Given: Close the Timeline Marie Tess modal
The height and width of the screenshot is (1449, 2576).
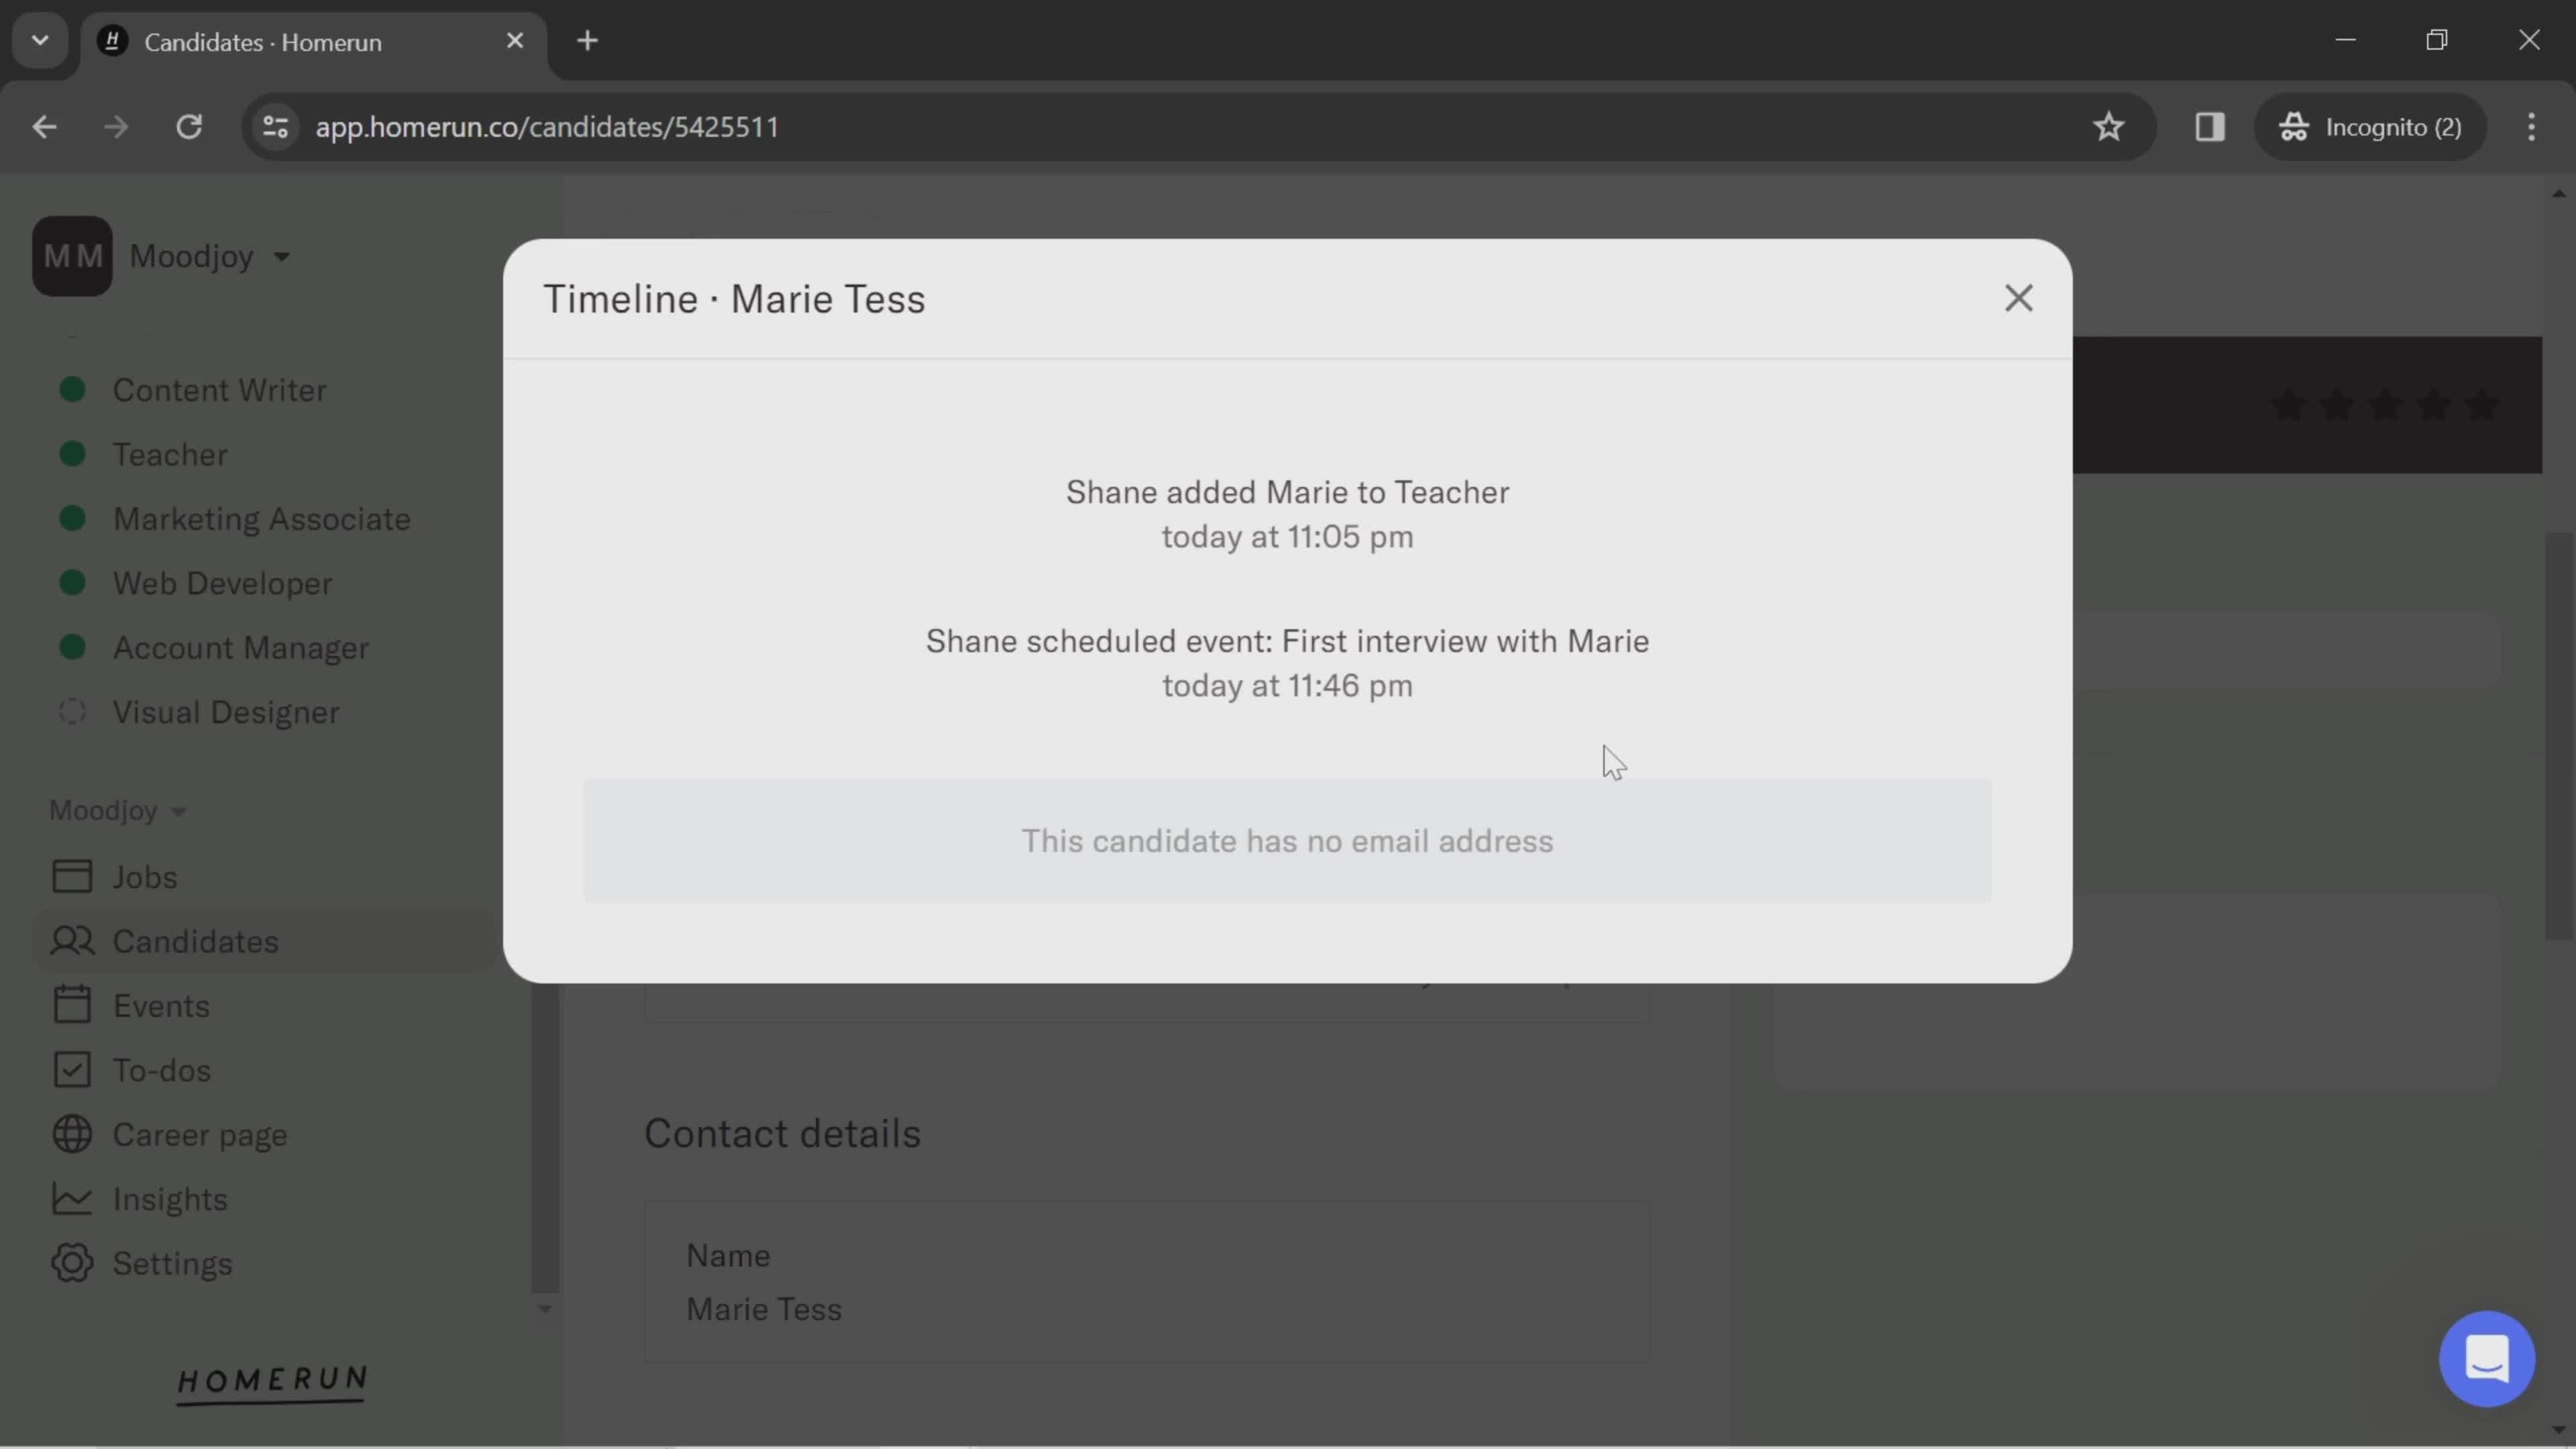Looking at the screenshot, I should pyautogui.click(x=2017, y=297).
